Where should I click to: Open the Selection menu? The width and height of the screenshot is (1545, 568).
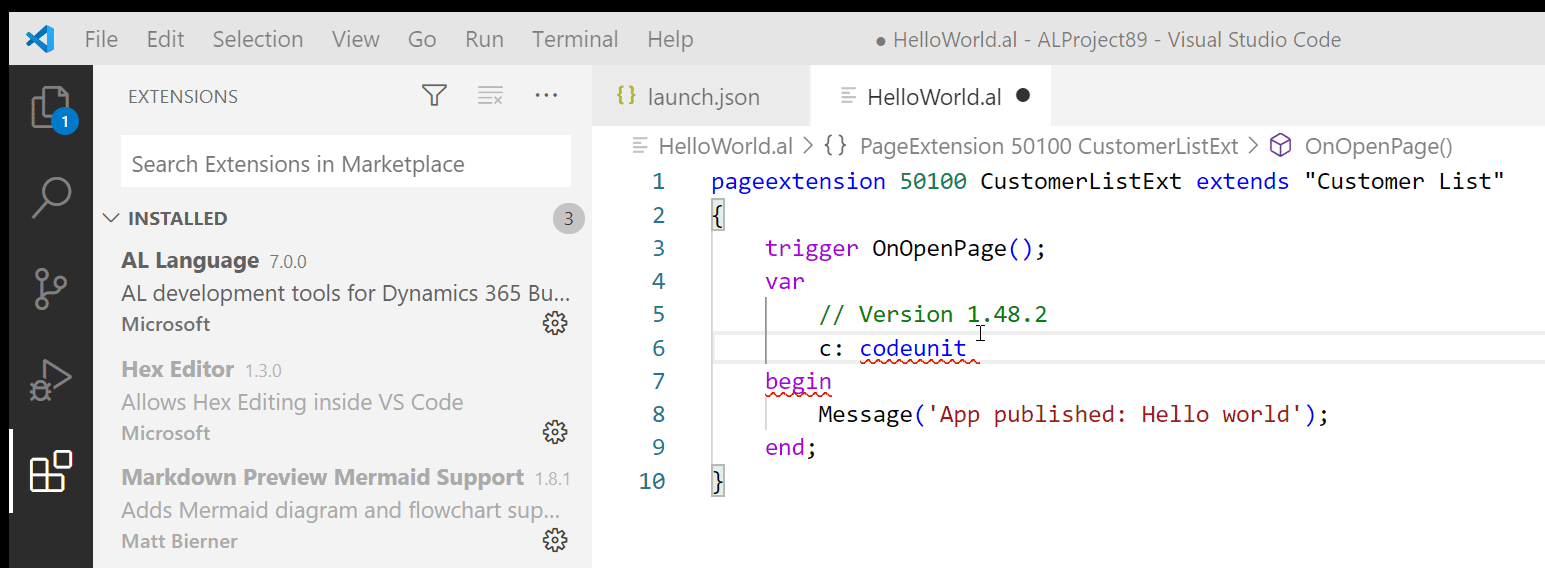point(258,40)
